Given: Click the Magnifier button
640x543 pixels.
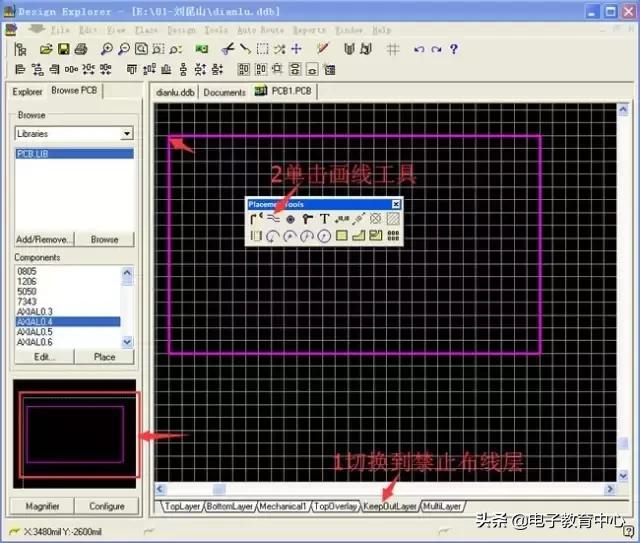Looking at the screenshot, I should pyautogui.click(x=43, y=506).
